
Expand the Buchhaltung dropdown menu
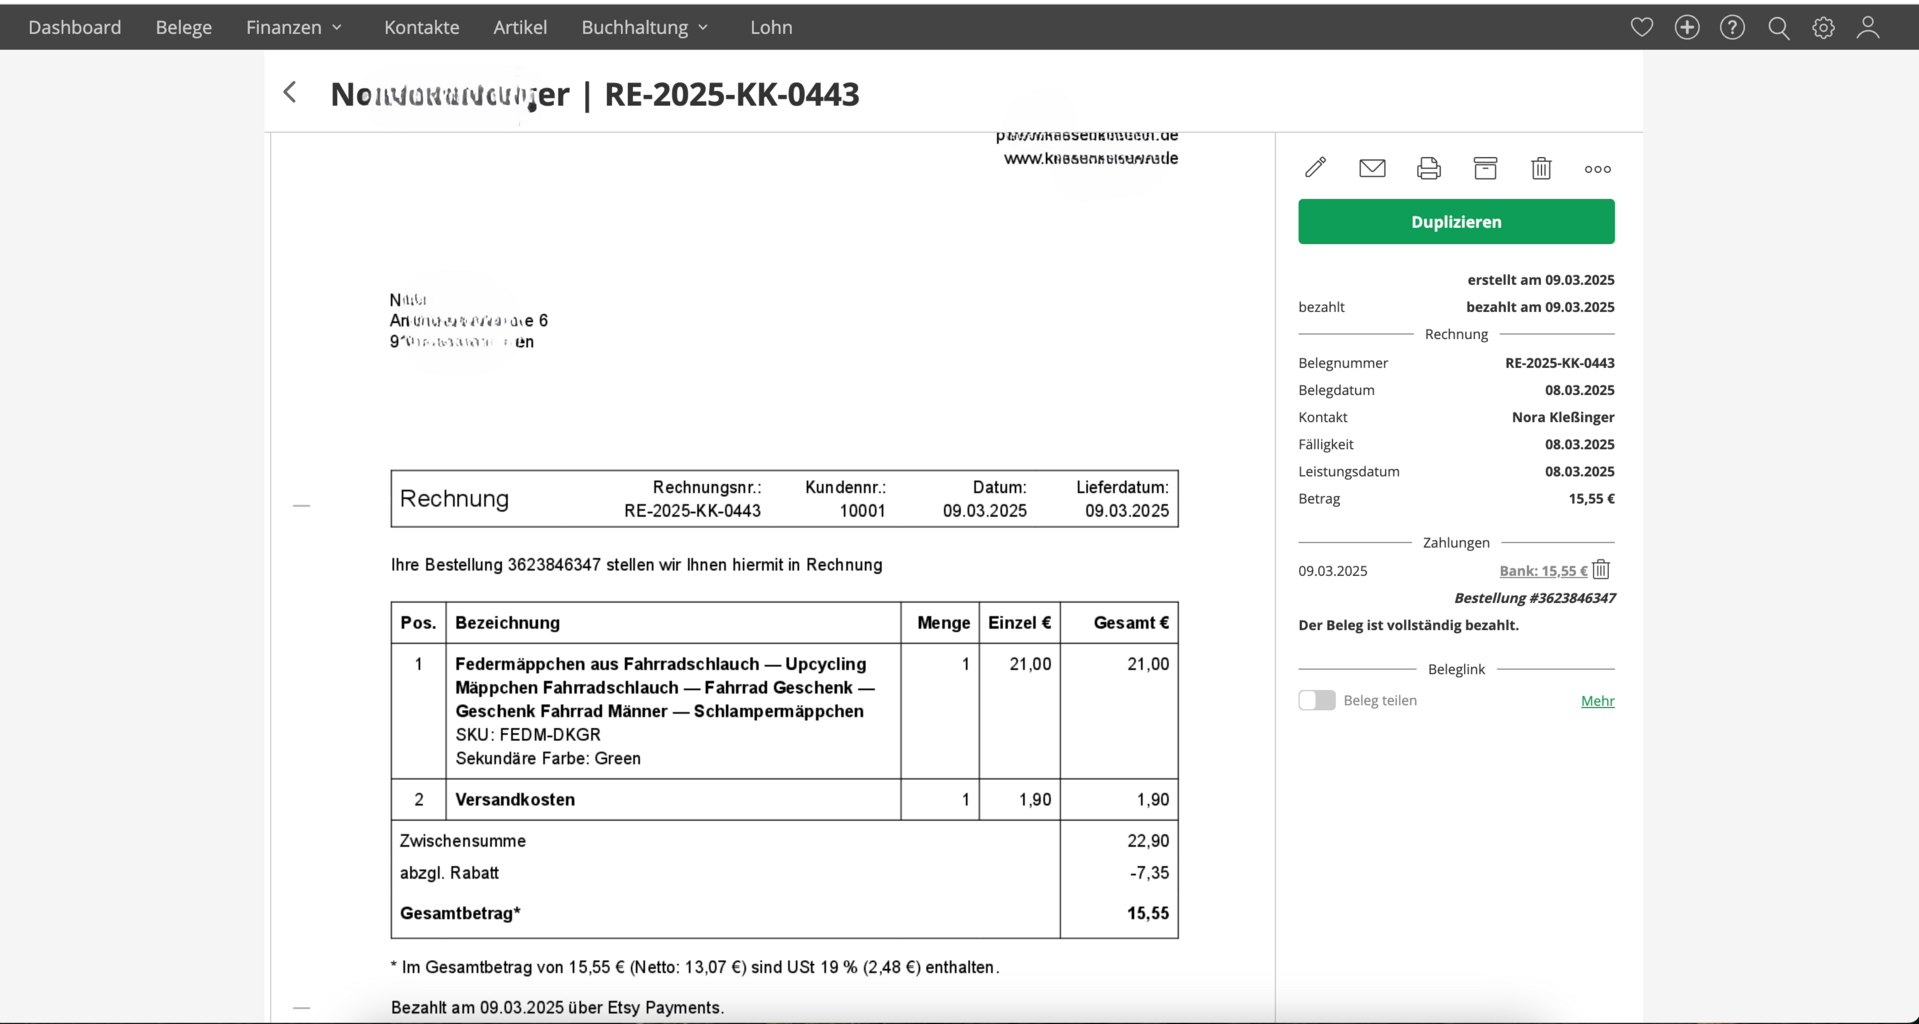(645, 27)
